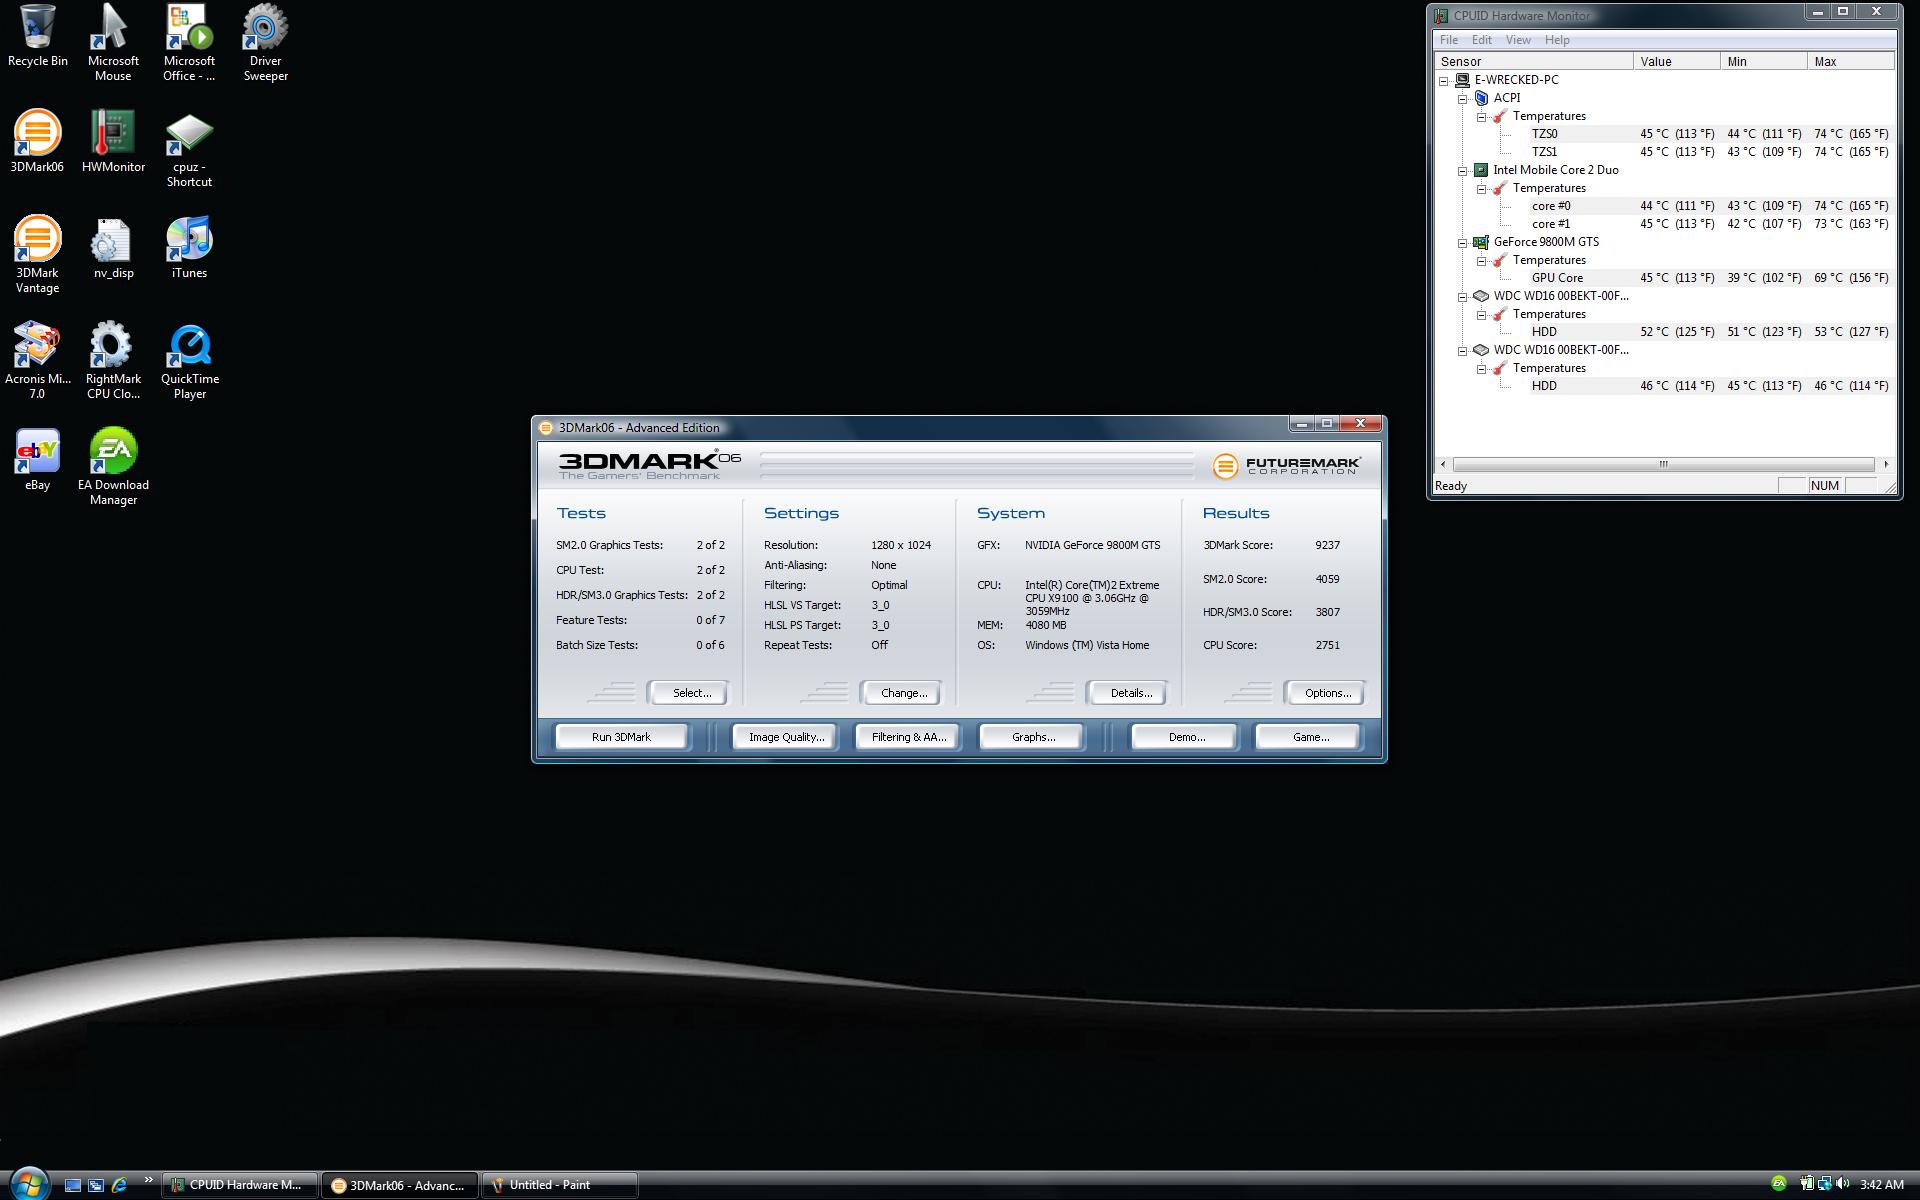The height and width of the screenshot is (1200, 1920).
Task: Open Microsoft Office desktop shortcut
Action: pyautogui.click(x=189, y=42)
